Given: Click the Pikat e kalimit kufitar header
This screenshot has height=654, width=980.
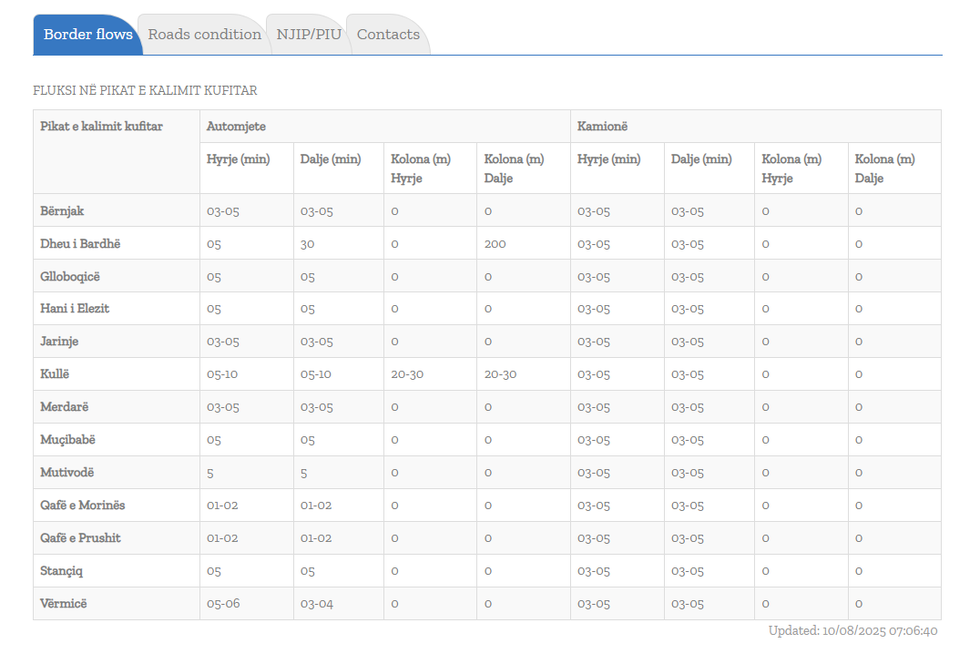Looking at the screenshot, I should pyautogui.click(x=101, y=127).
